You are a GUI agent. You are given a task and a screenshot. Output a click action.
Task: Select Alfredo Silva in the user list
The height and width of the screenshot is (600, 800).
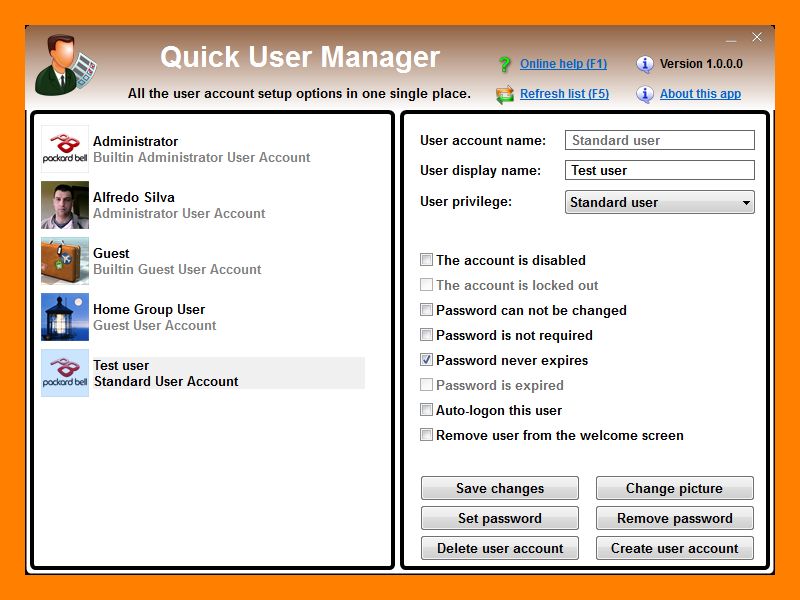[x=203, y=205]
